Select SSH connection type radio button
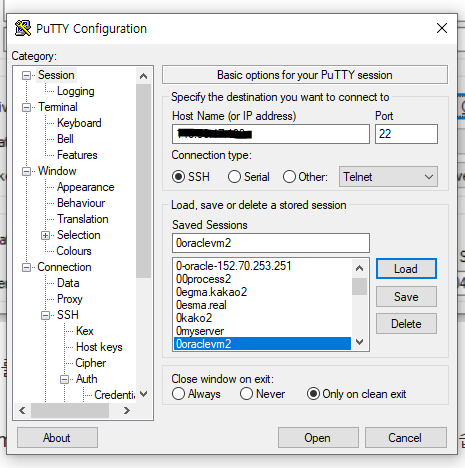Image resolution: width=465 pixels, height=468 pixels. click(178, 177)
